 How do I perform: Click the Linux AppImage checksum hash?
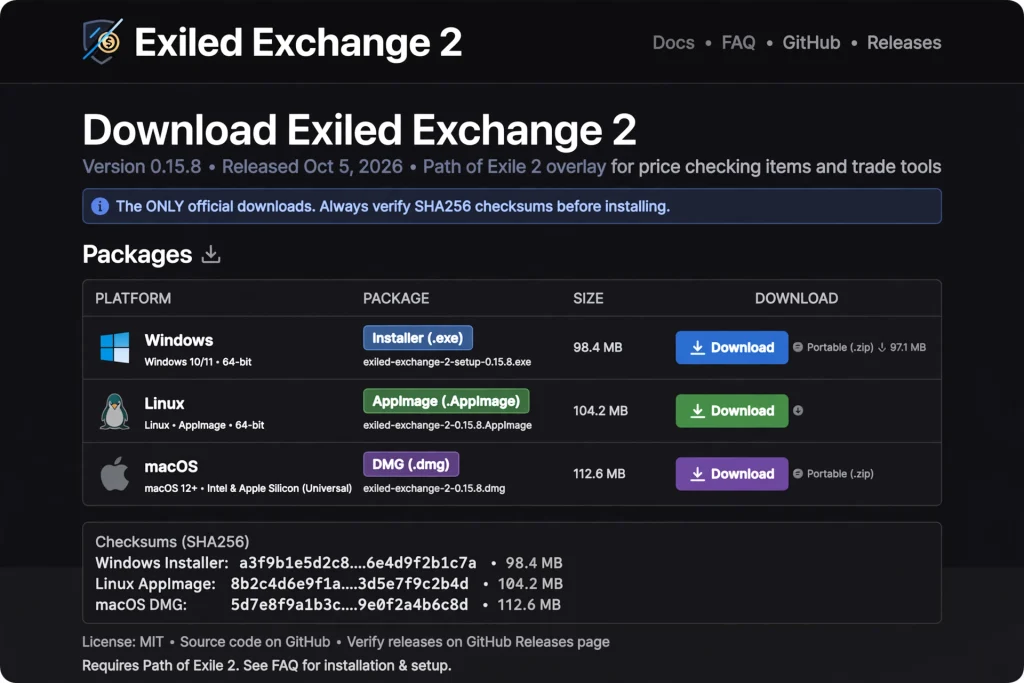[349, 584]
